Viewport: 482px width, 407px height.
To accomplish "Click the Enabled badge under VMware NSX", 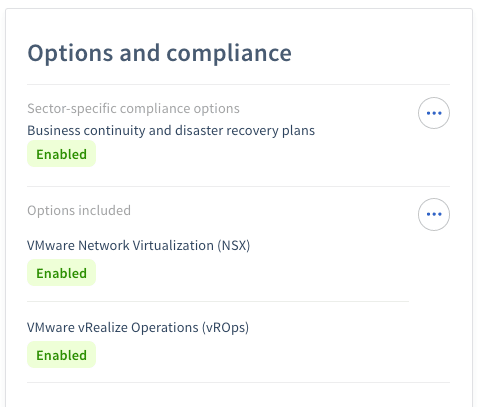I will (61, 273).
